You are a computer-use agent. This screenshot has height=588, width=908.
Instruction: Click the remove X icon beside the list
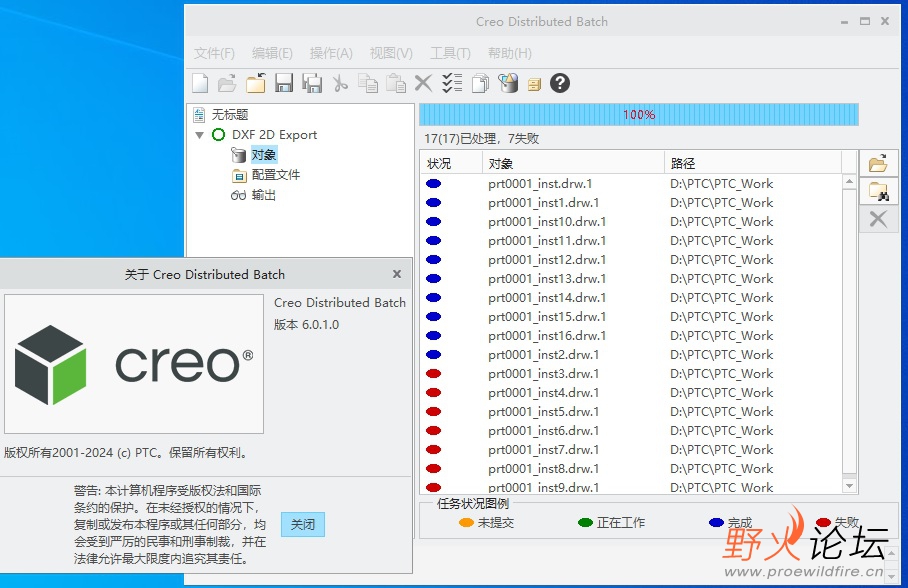coord(878,219)
